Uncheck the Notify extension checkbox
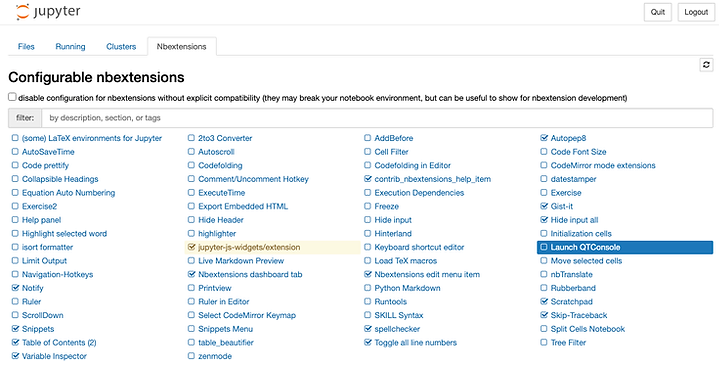The image size is (719, 371). [x=15, y=288]
